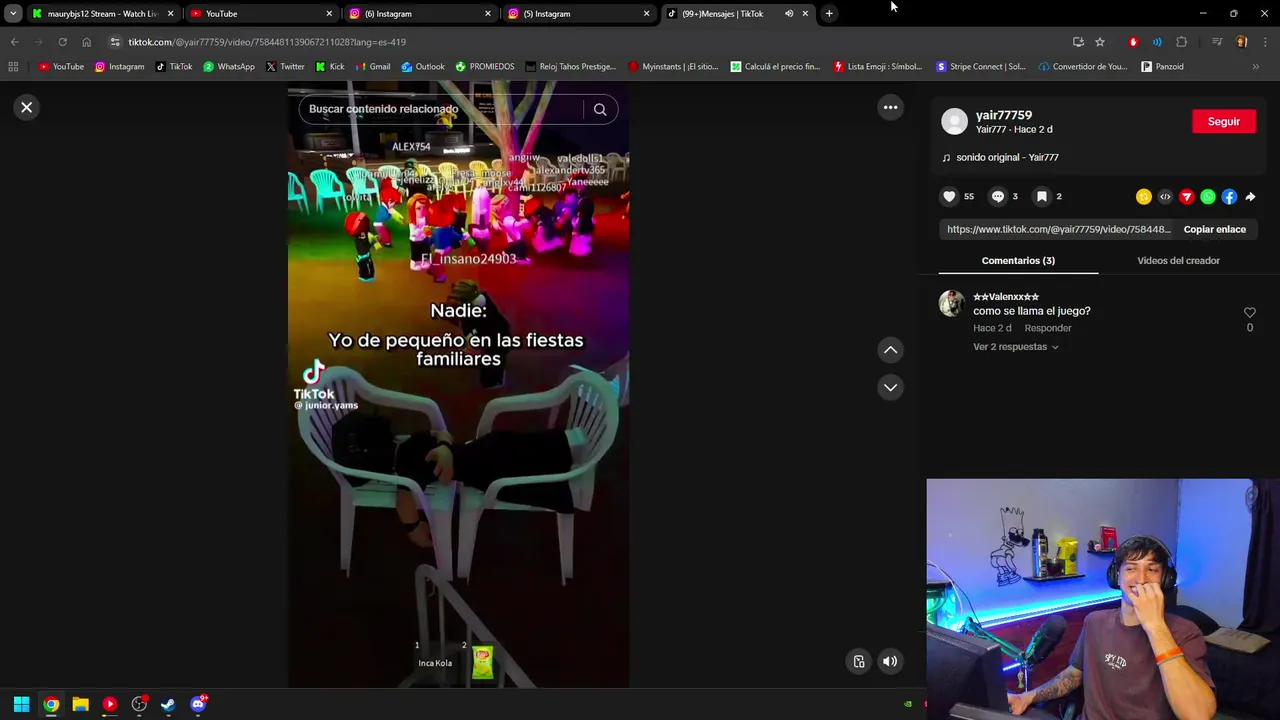The height and width of the screenshot is (720, 1280).
Task: Open PROMIEDOS bookmark
Action: [485, 67]
